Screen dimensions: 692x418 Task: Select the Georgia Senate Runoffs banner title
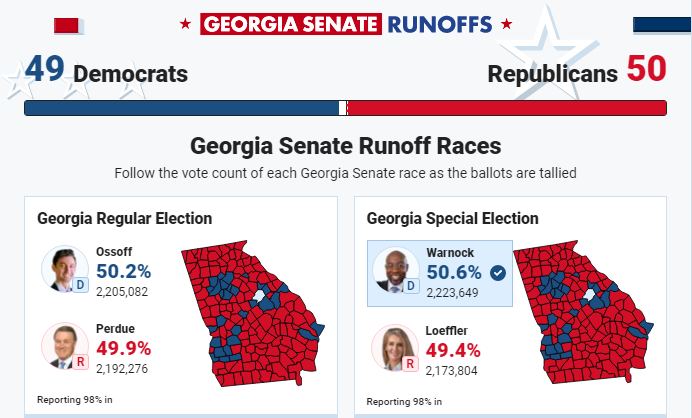click(x=346, y=23)
